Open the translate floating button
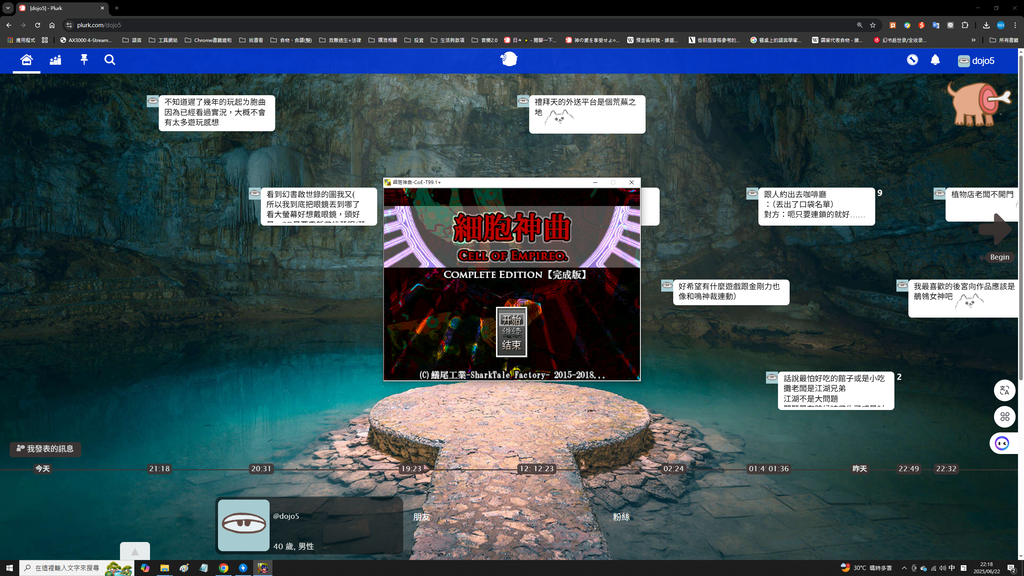 point(1004,391)
